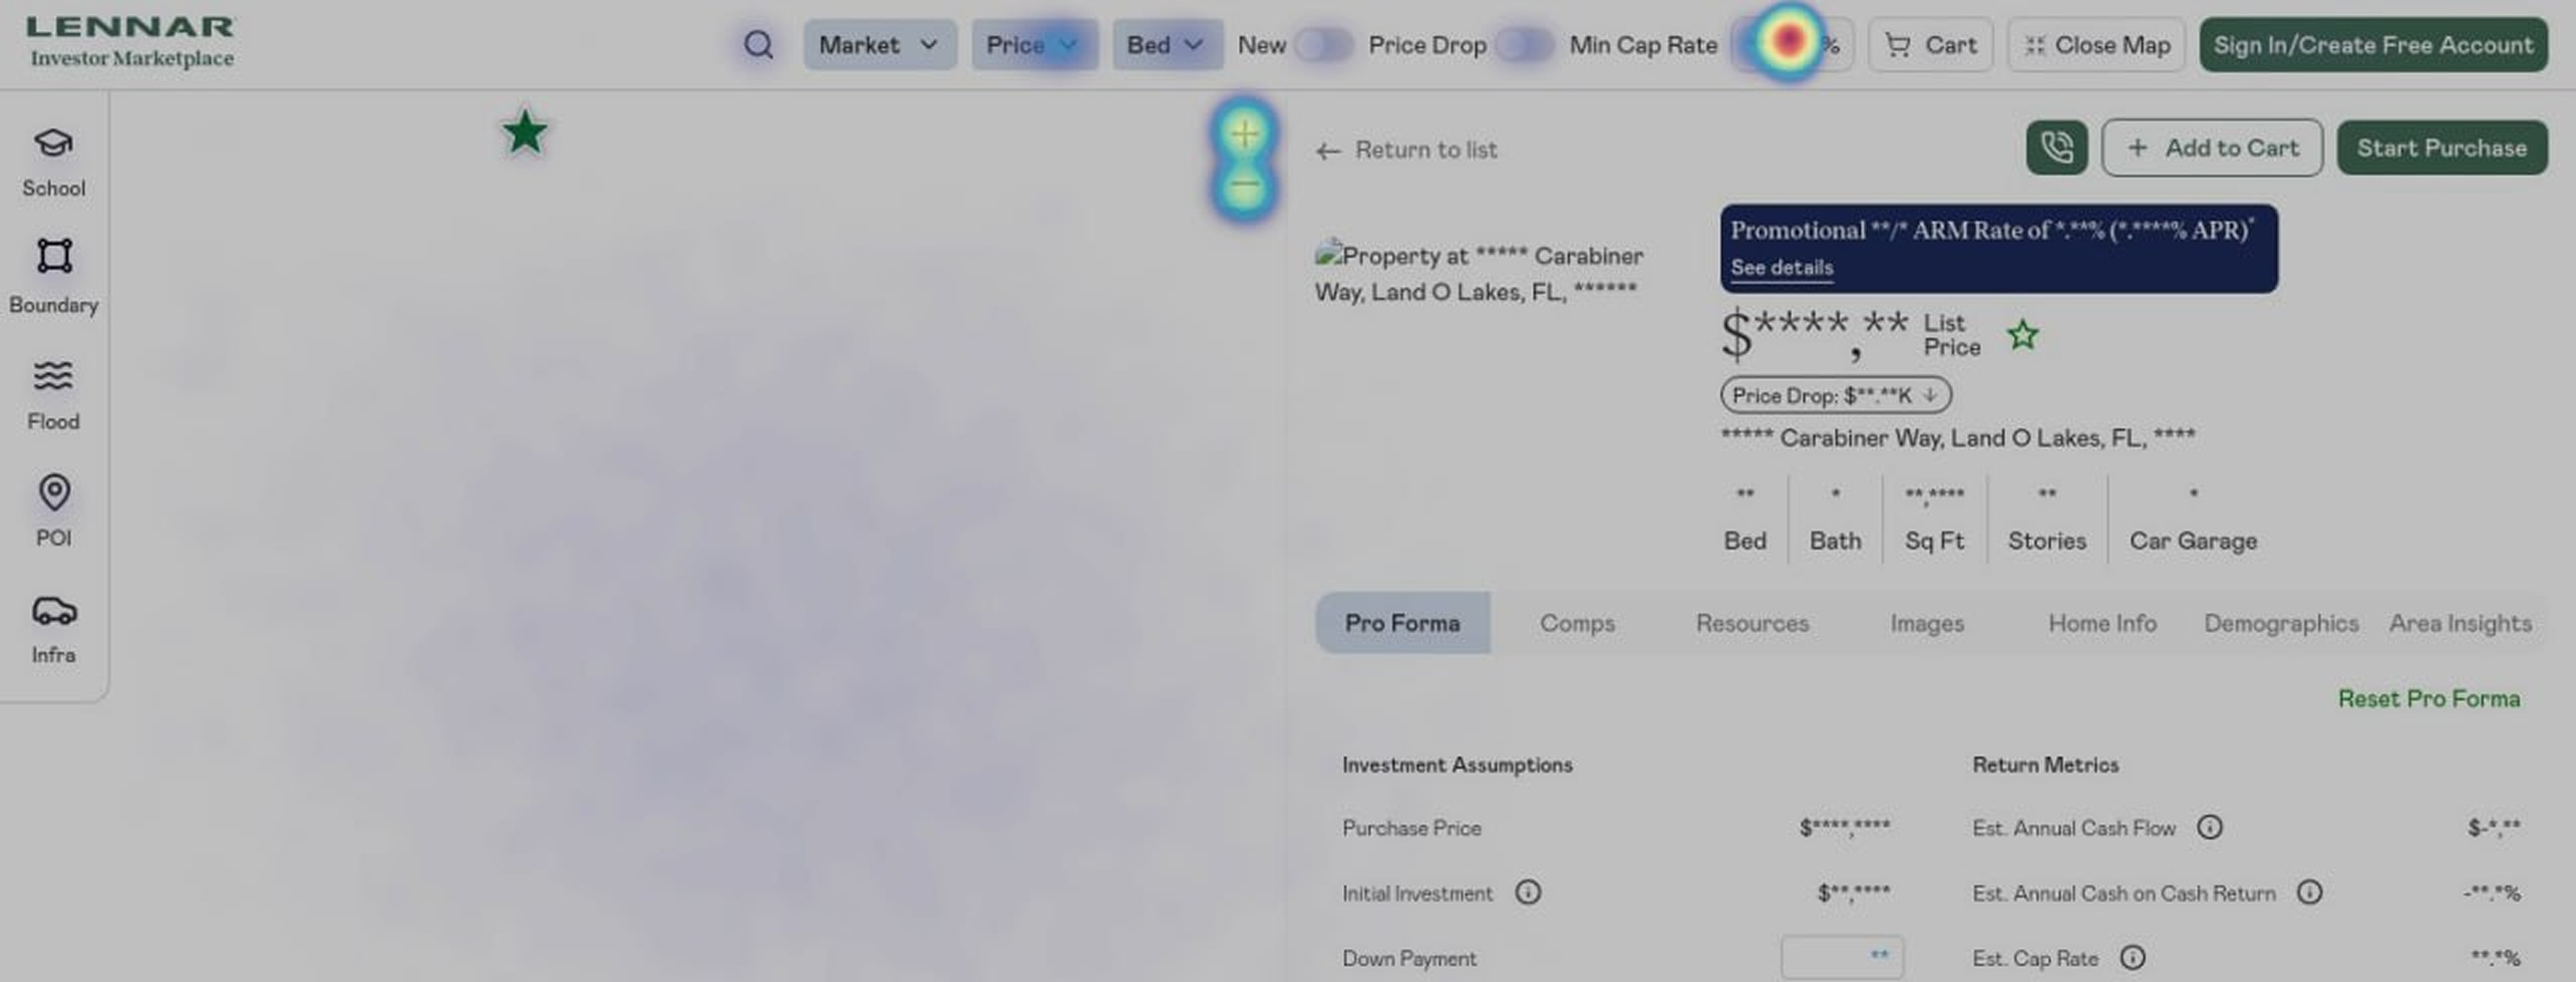Open See details promo link
Screen dimensions: 2576x982
[x=1781, y=267]
